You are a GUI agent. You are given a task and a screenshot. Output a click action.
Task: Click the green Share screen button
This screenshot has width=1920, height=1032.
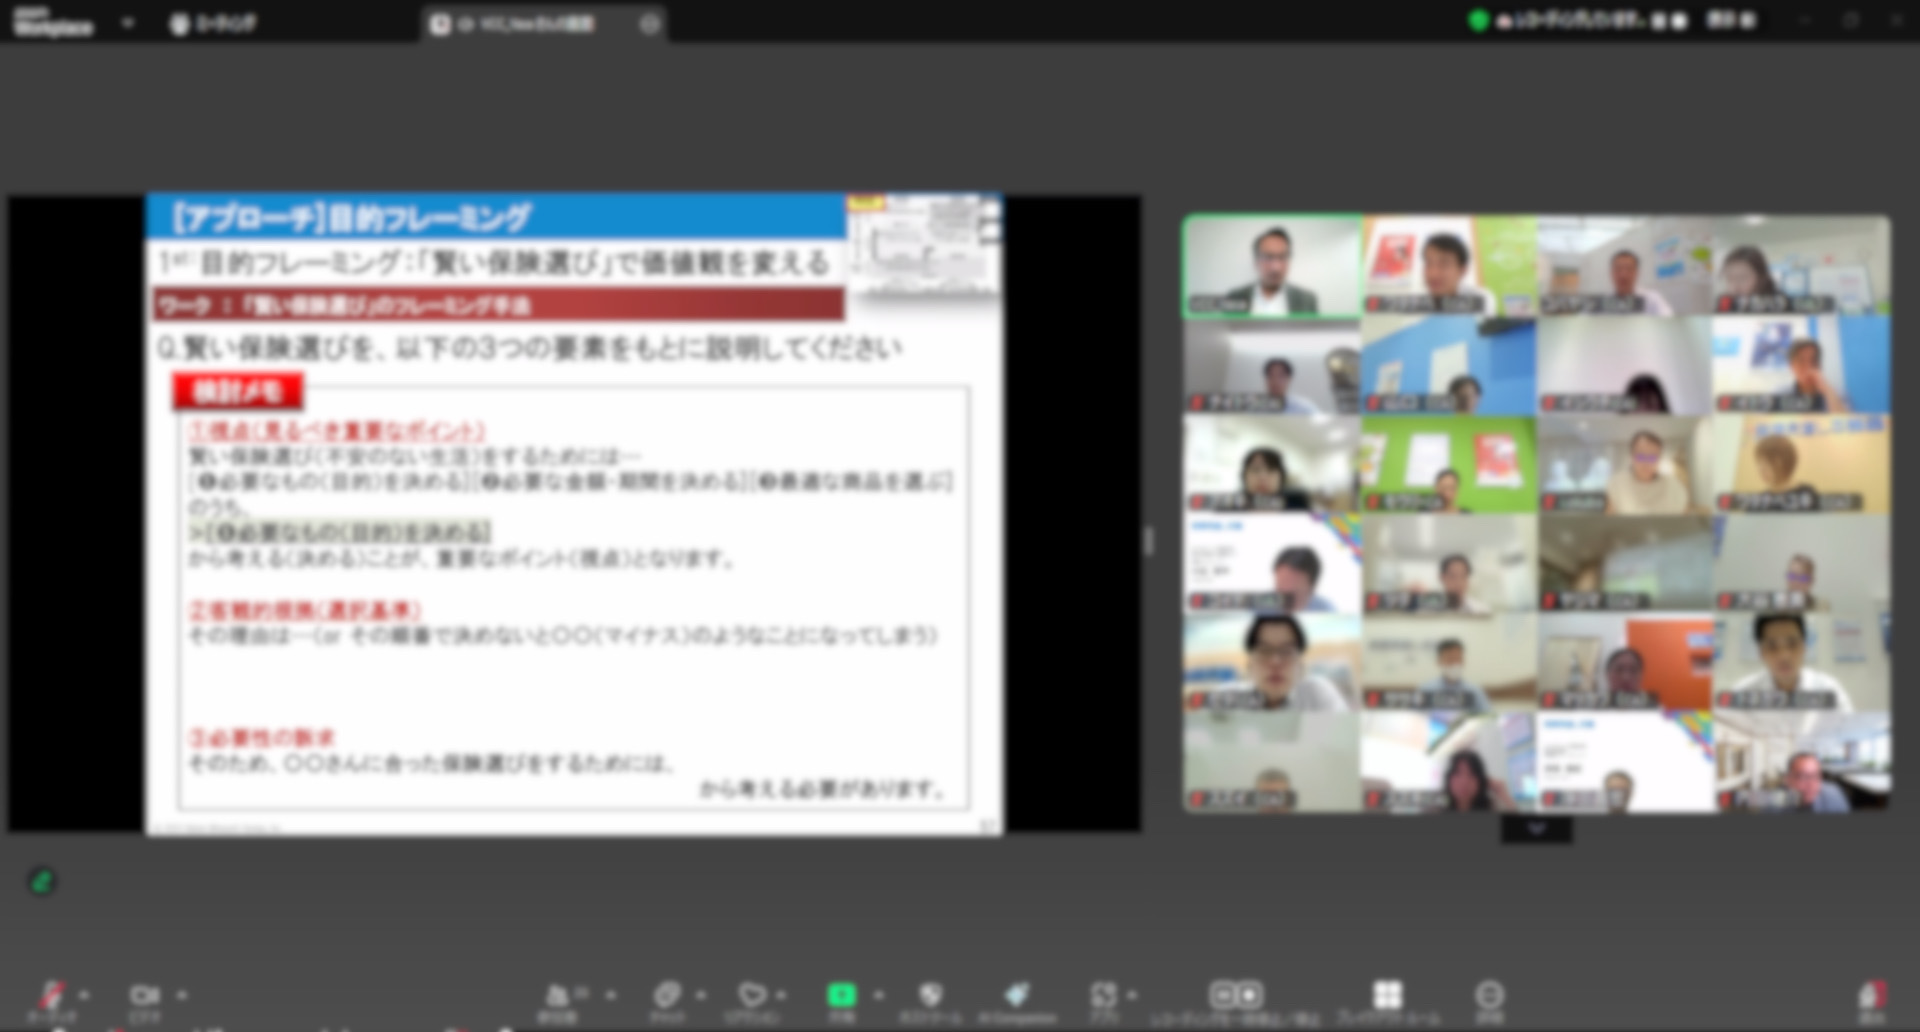(x=842, y=996)
